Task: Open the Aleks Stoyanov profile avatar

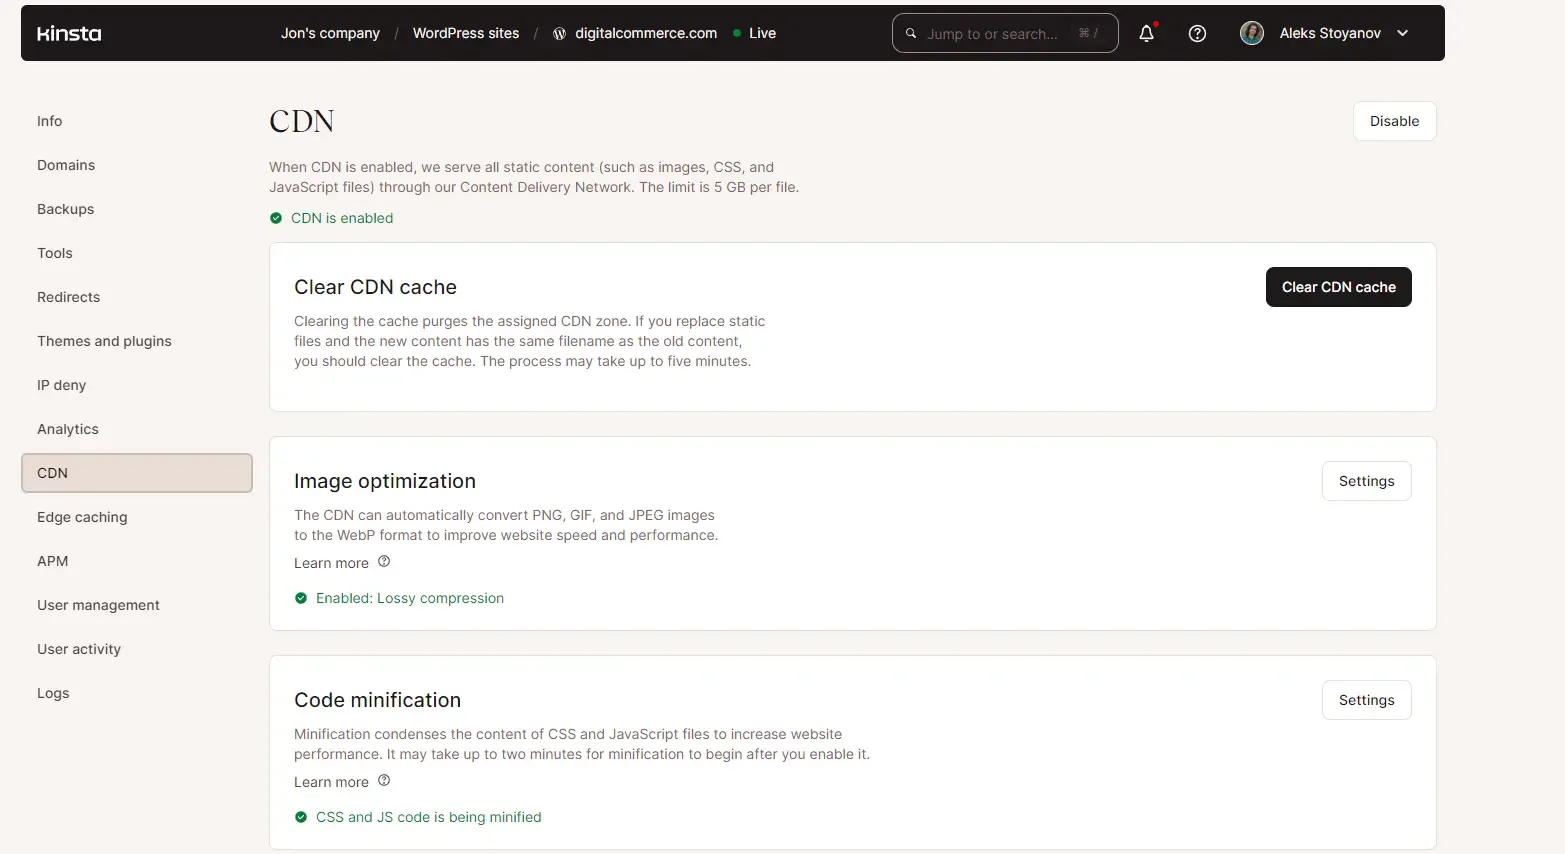Action: pyautogui.click(x=1251, y=32)
